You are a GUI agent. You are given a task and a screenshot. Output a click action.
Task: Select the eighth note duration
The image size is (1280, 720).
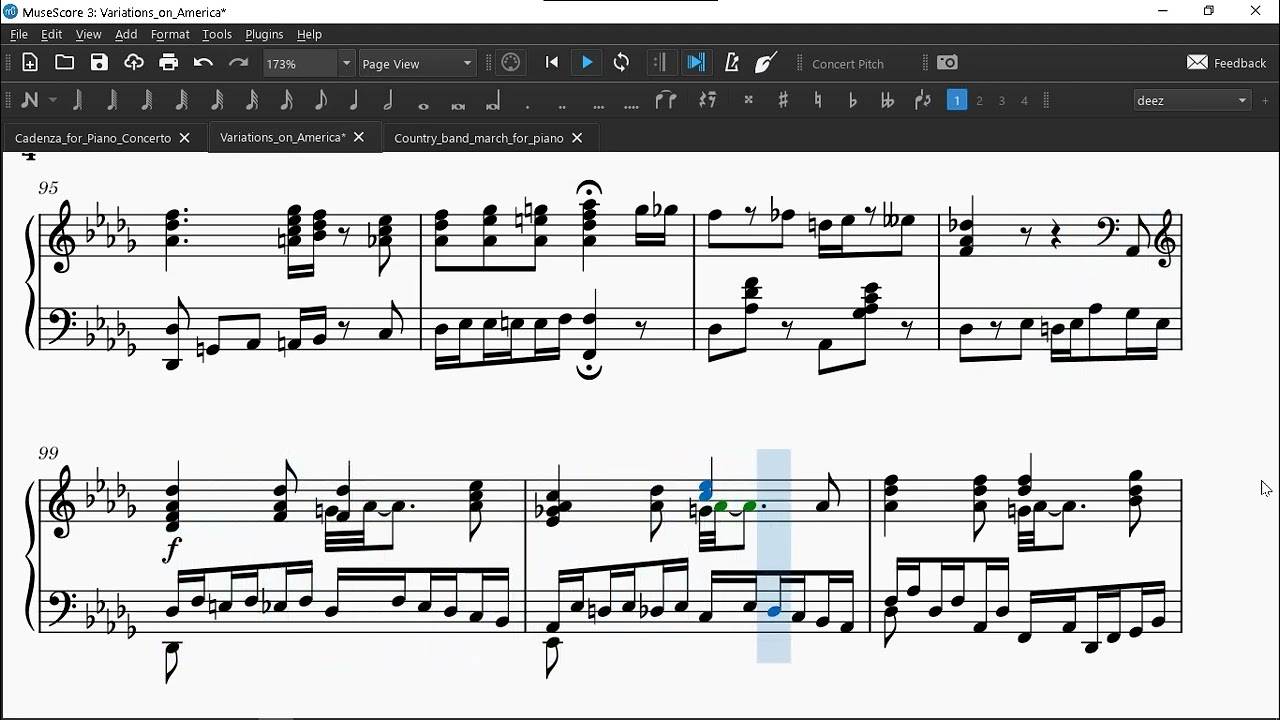click(320, 100)
